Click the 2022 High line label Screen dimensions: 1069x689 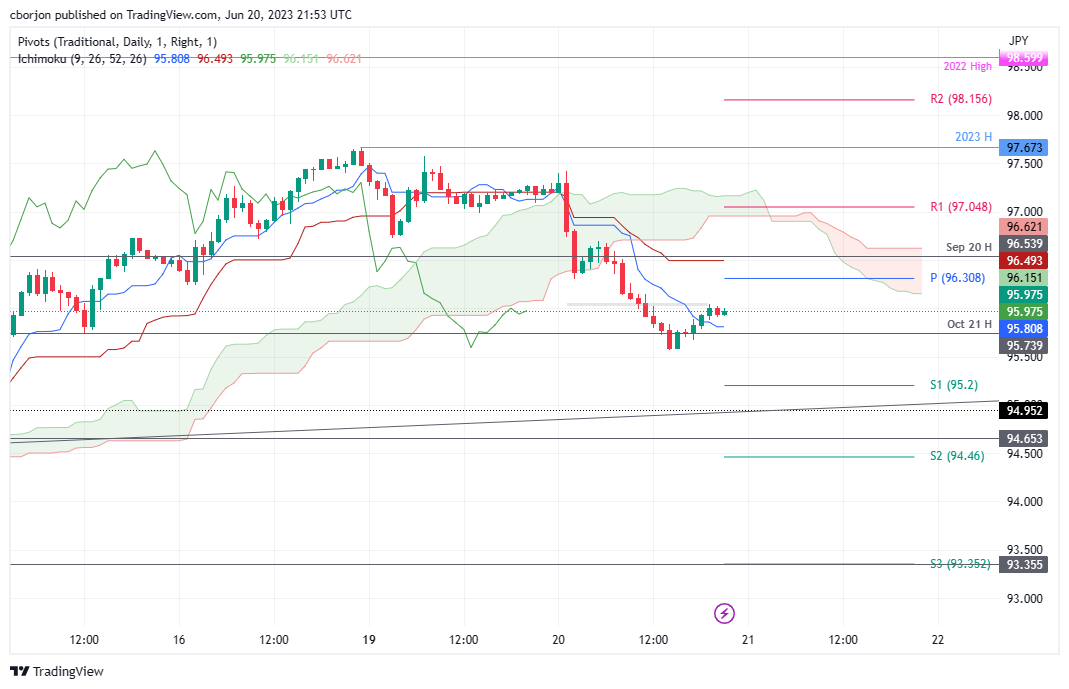tap(967, 66)
